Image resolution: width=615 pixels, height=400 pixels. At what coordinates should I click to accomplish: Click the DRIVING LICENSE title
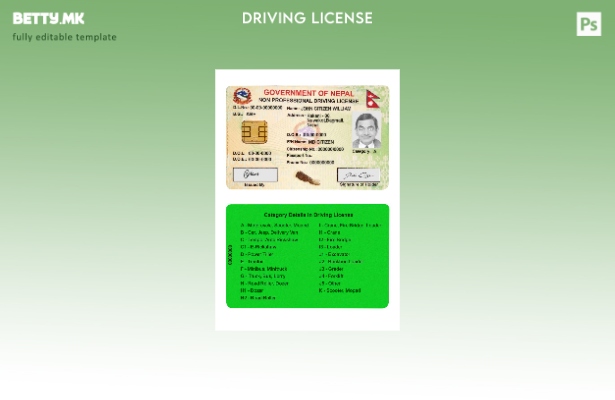pyautogui.click(x=307, y=18)
